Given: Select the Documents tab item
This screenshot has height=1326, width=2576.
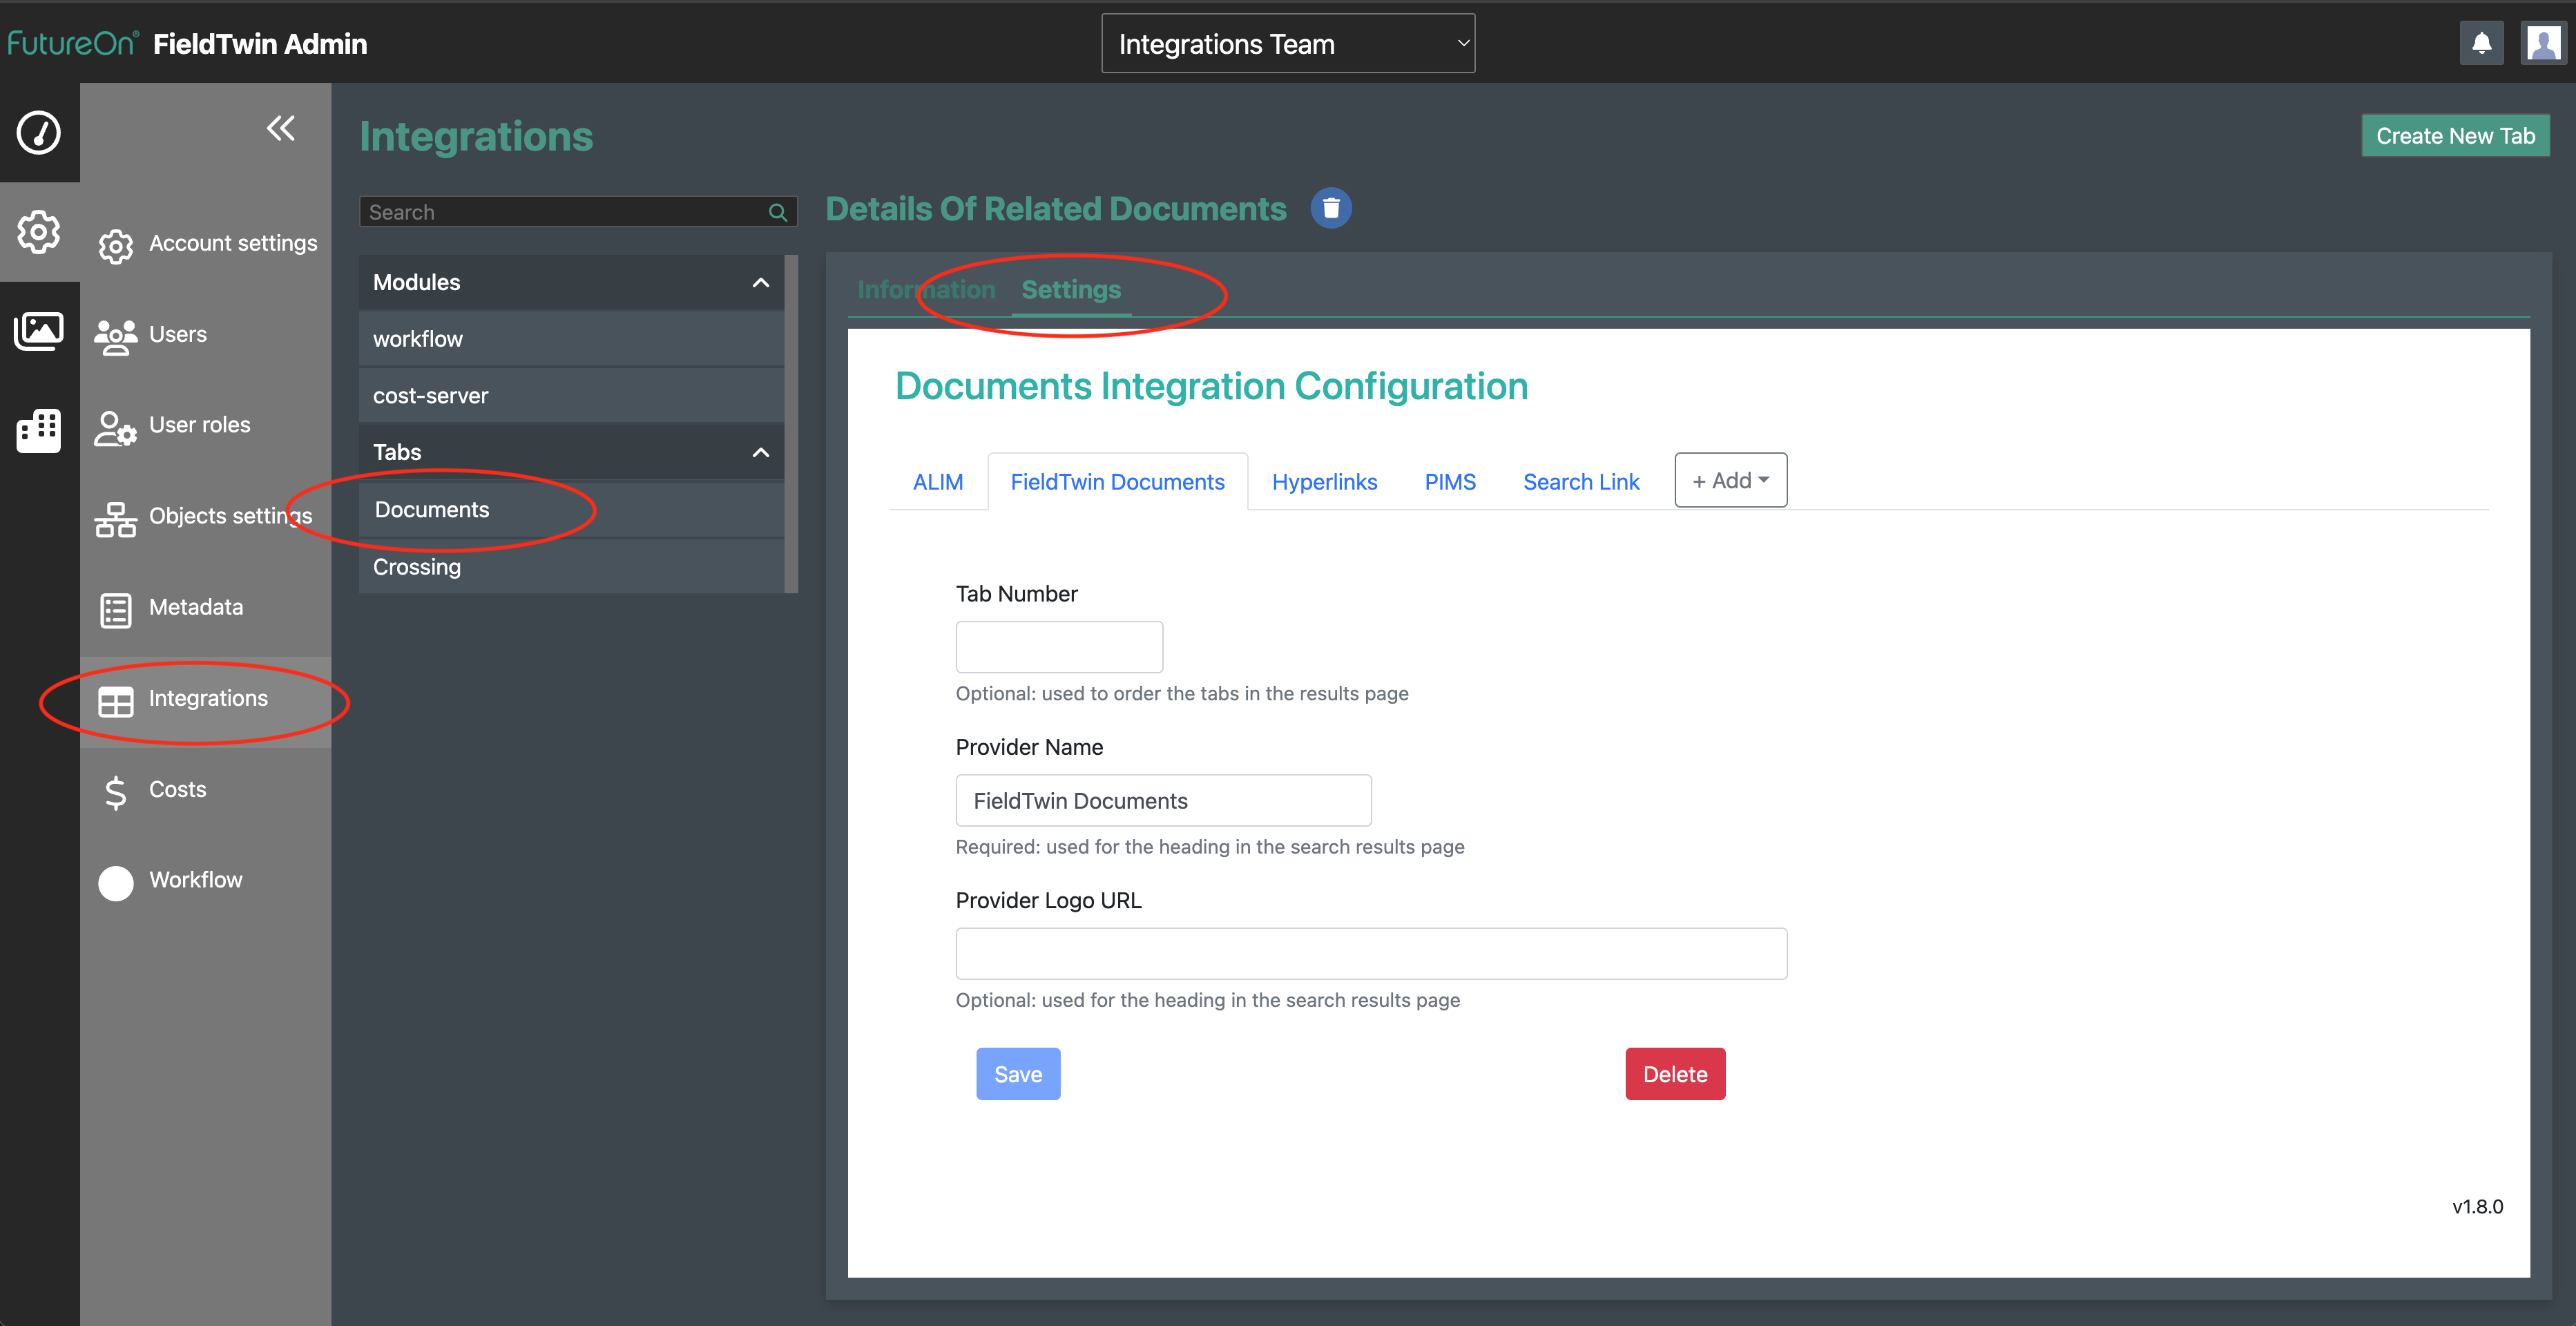Looking at the screenshot, I should point(571,510).
